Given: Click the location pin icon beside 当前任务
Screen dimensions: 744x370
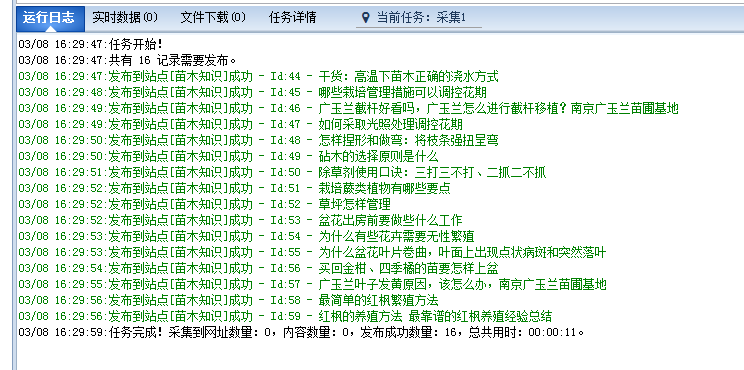Looking at the screenshot, I should [365, 18].
